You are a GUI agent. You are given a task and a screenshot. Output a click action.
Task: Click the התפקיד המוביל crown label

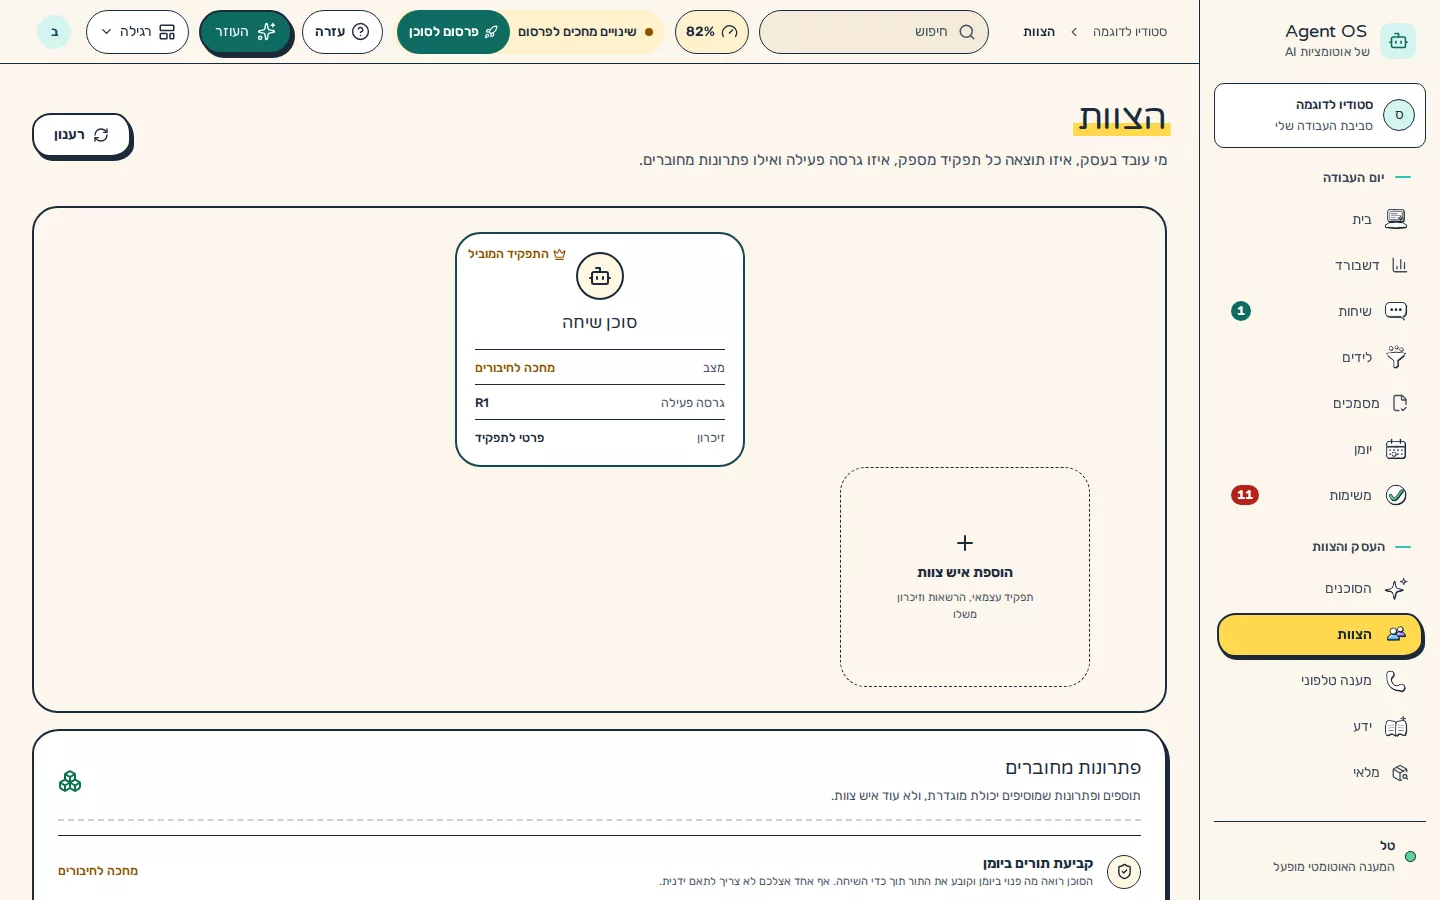pos(517,254)
